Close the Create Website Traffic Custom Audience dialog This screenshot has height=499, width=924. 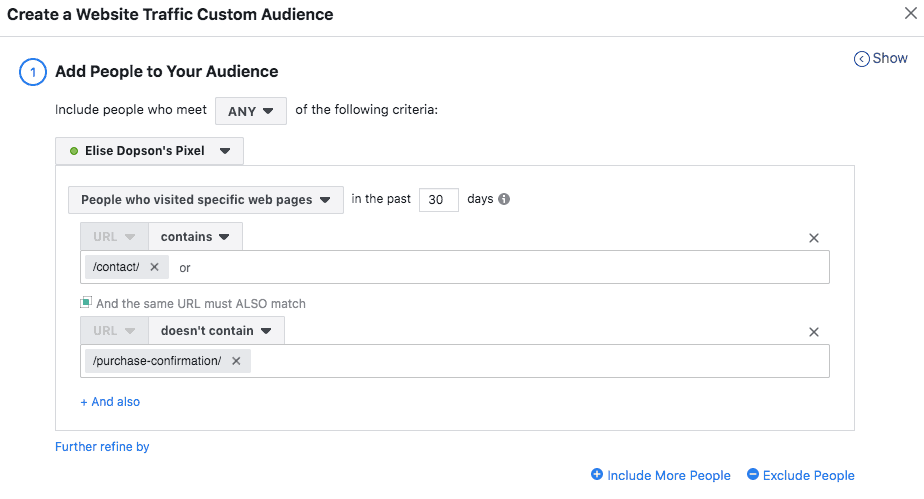click(x=909, y=14)
